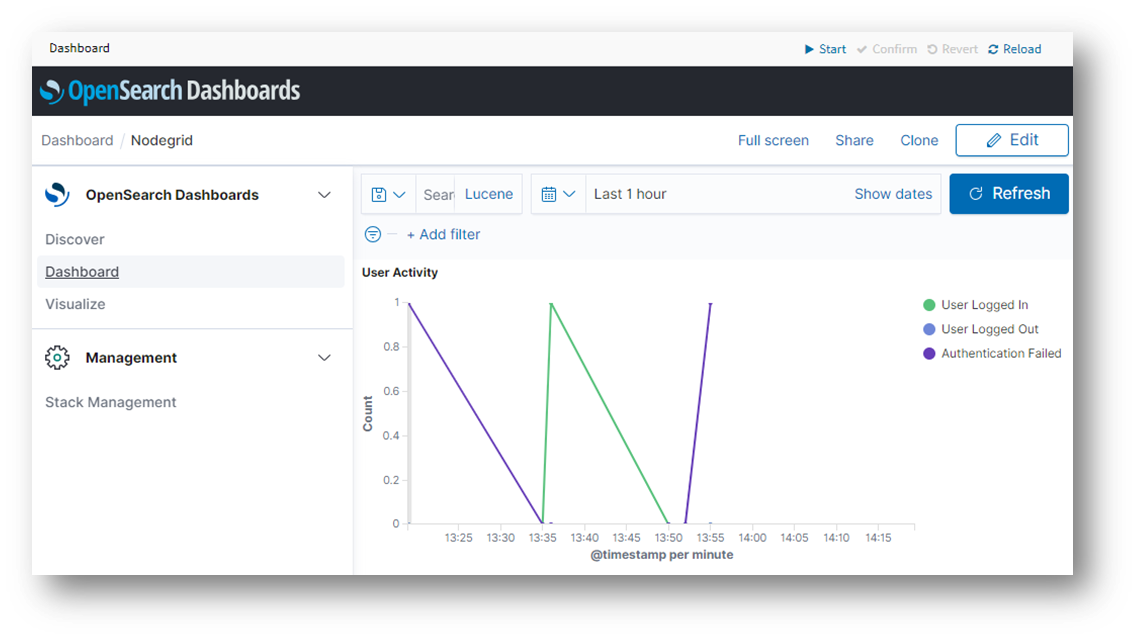The width and height of the screenshot is (1138, 640).
Task: Open the calendar quick time menu
Action: click(558, 194)
